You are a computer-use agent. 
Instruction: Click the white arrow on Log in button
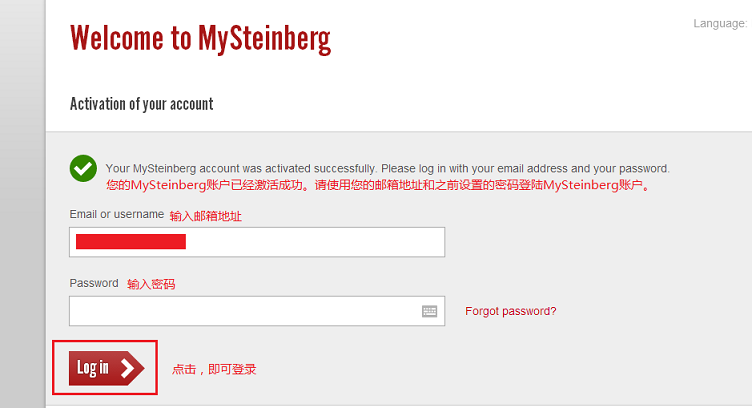pos(127,368)
